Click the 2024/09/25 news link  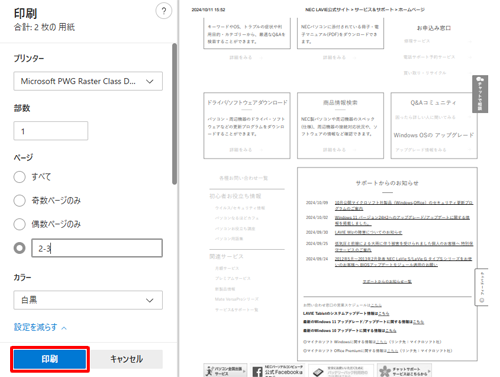coord(404,247)
